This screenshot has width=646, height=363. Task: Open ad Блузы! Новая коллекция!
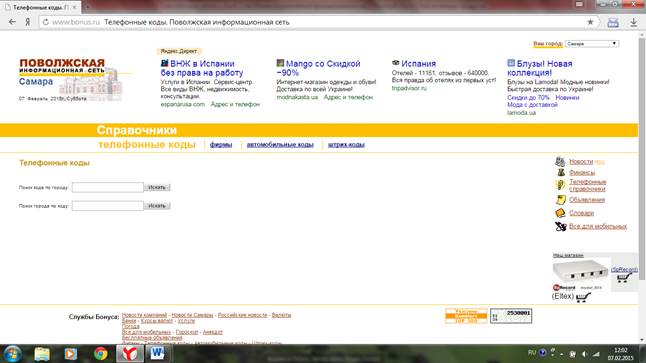coord(540,68)
